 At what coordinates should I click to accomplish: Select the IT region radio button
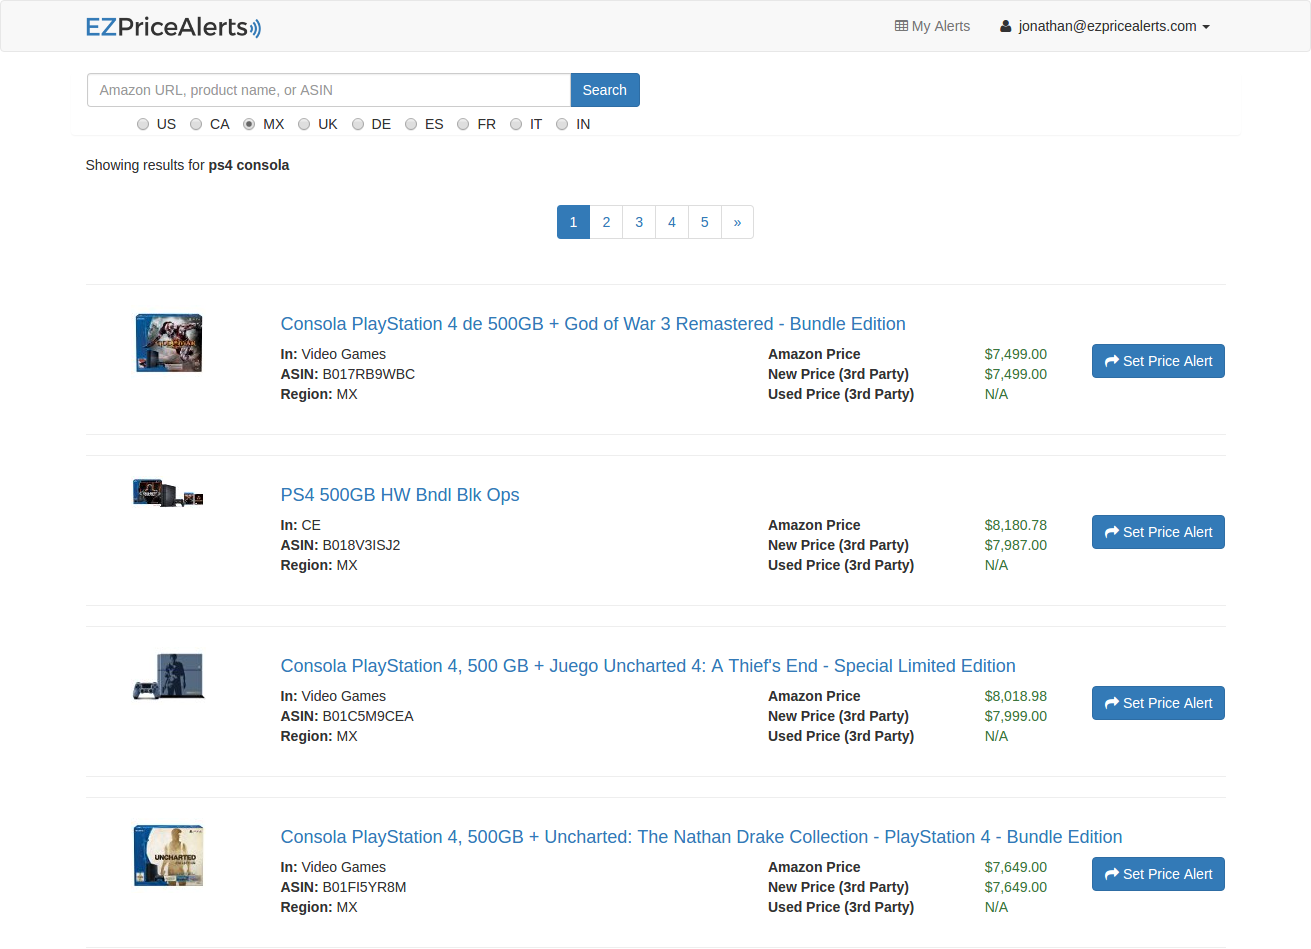pos(516,124)
